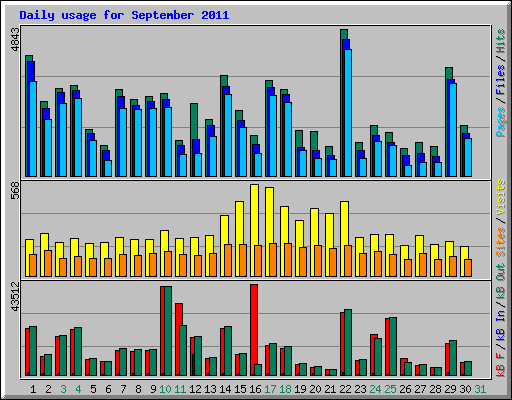Click day 12 on the x-axis
Screen dimensions: 512x400
(x=195, y=389)
